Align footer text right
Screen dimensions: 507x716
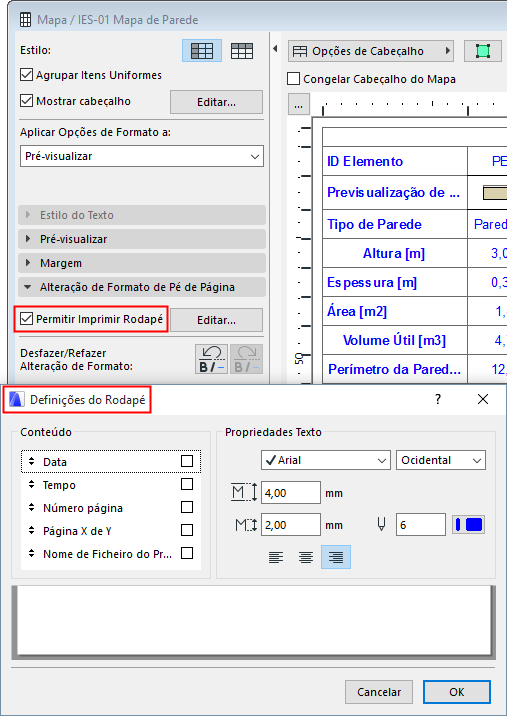pyautogui.click(x=336, y=557)
